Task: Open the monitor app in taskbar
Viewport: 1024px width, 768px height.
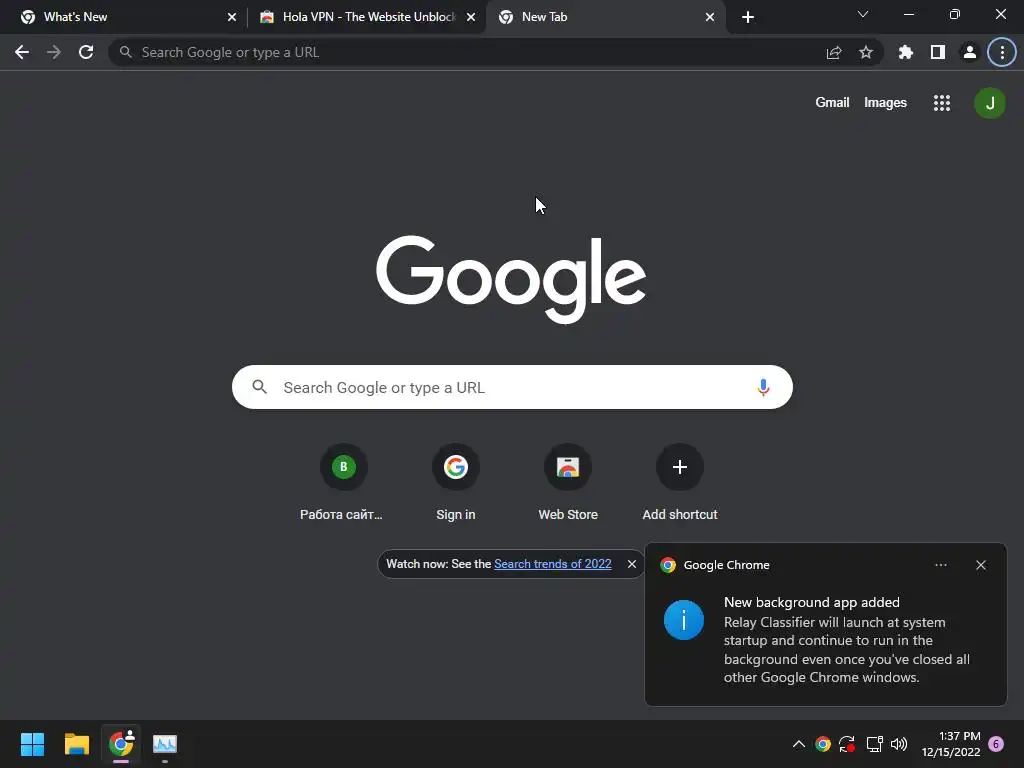Action: [165, 744]
